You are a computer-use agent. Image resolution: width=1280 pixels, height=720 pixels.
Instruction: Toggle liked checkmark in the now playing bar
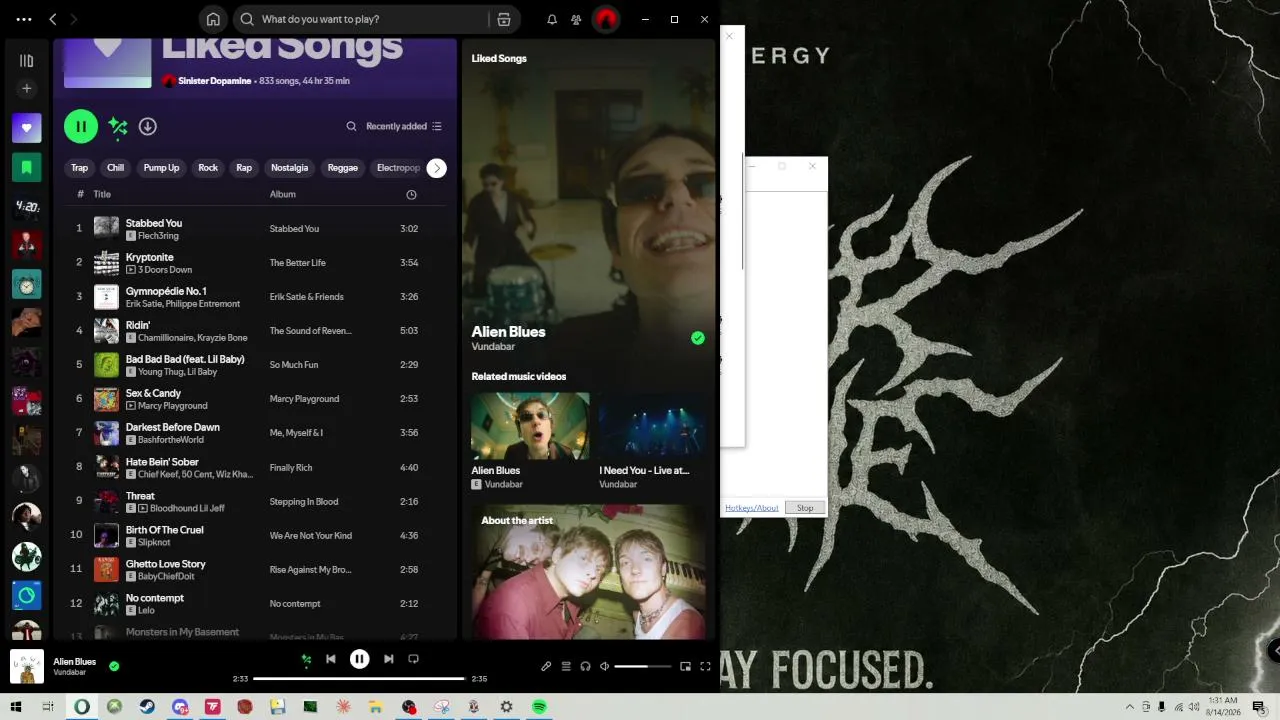click(x=114, y=666)
